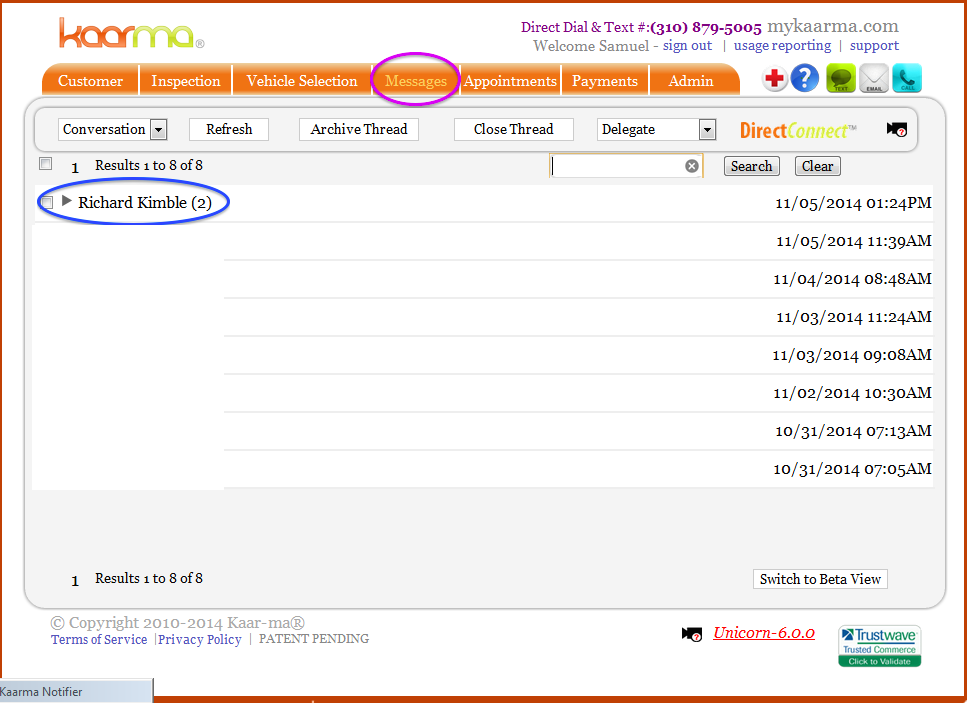Image resolution: width=967 pixels, height=703 pixels.
Task: Open help via blue question mark icon
Action: click(804, 78)
